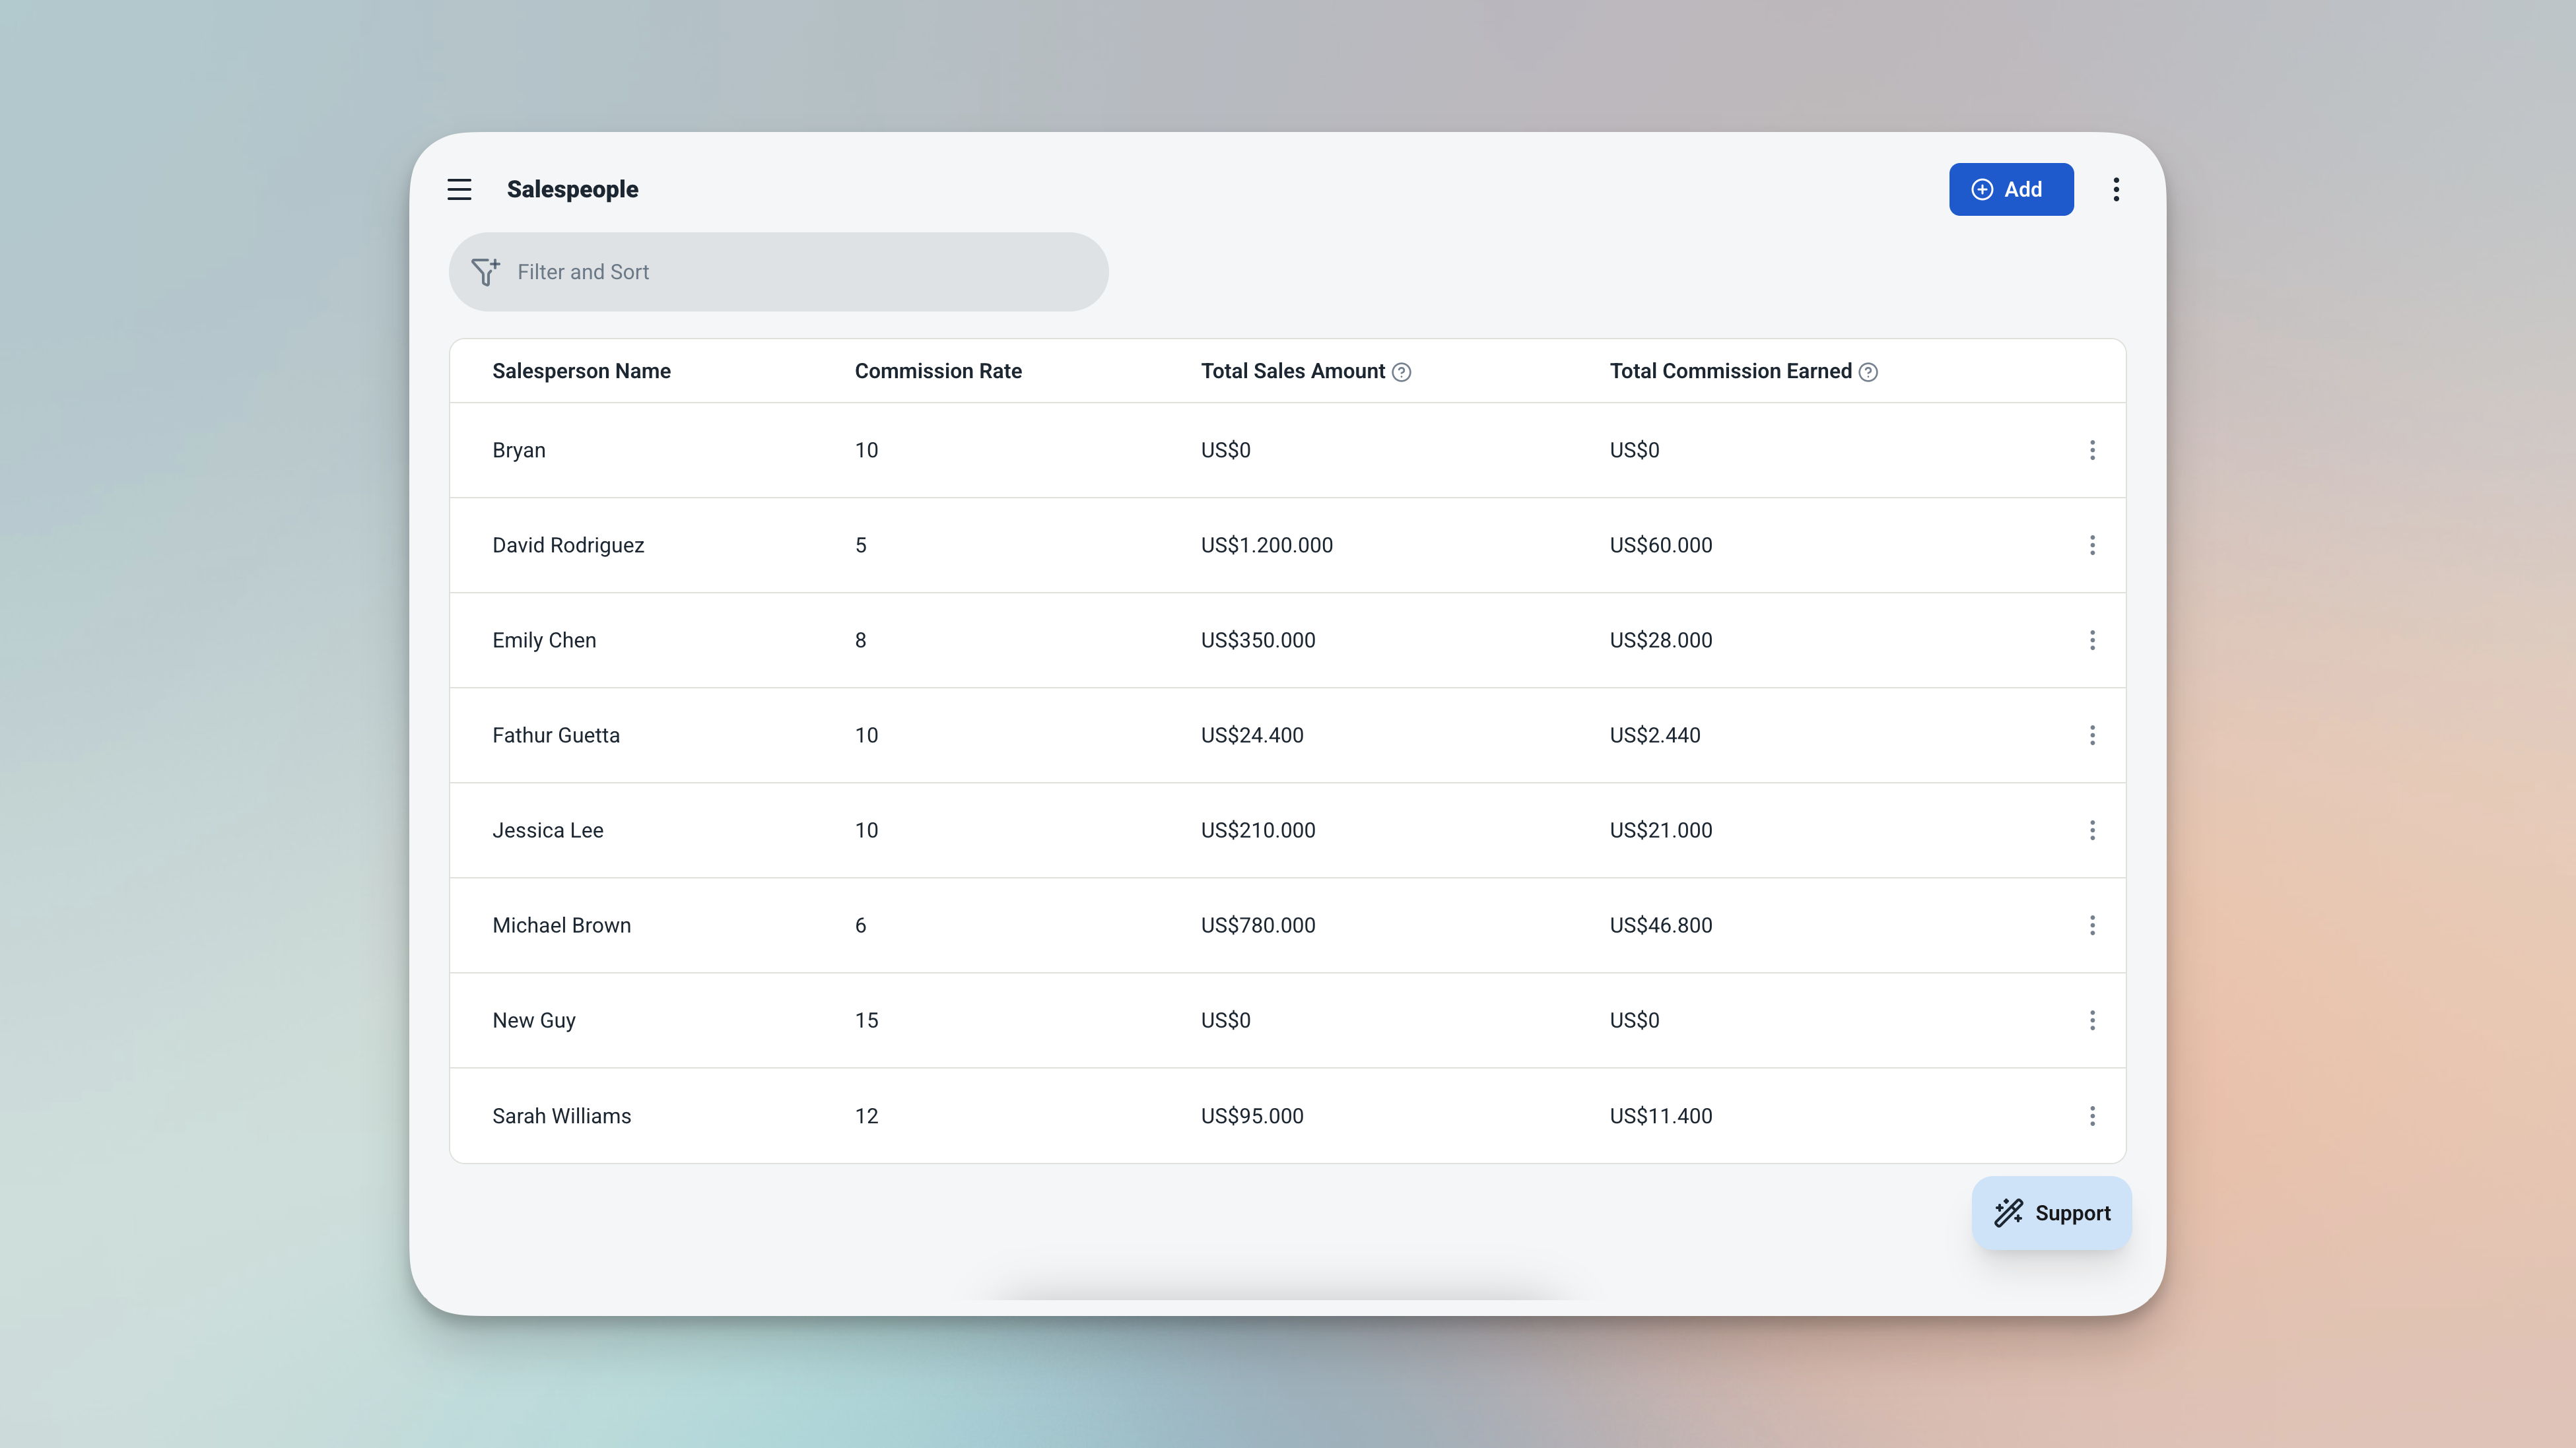Viewport: 2576px width, 1448px height.
Task: Click the Add salesperson button
Action: tap(2010, 189)
